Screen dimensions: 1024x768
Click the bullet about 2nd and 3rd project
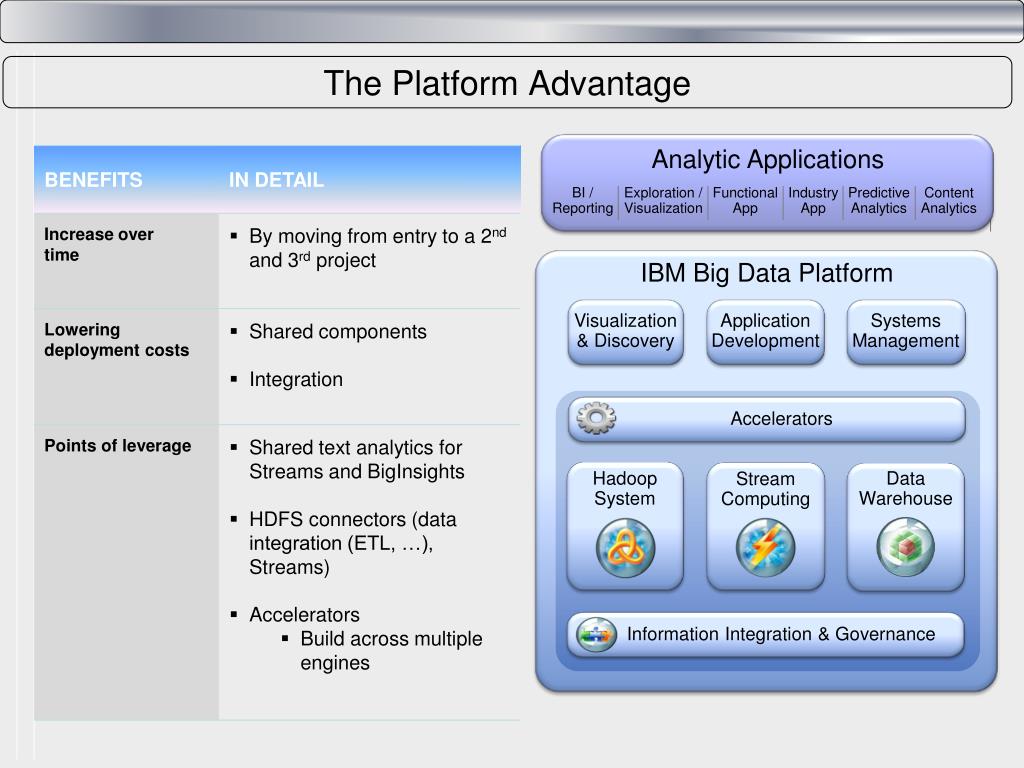(x=369, y=248)
